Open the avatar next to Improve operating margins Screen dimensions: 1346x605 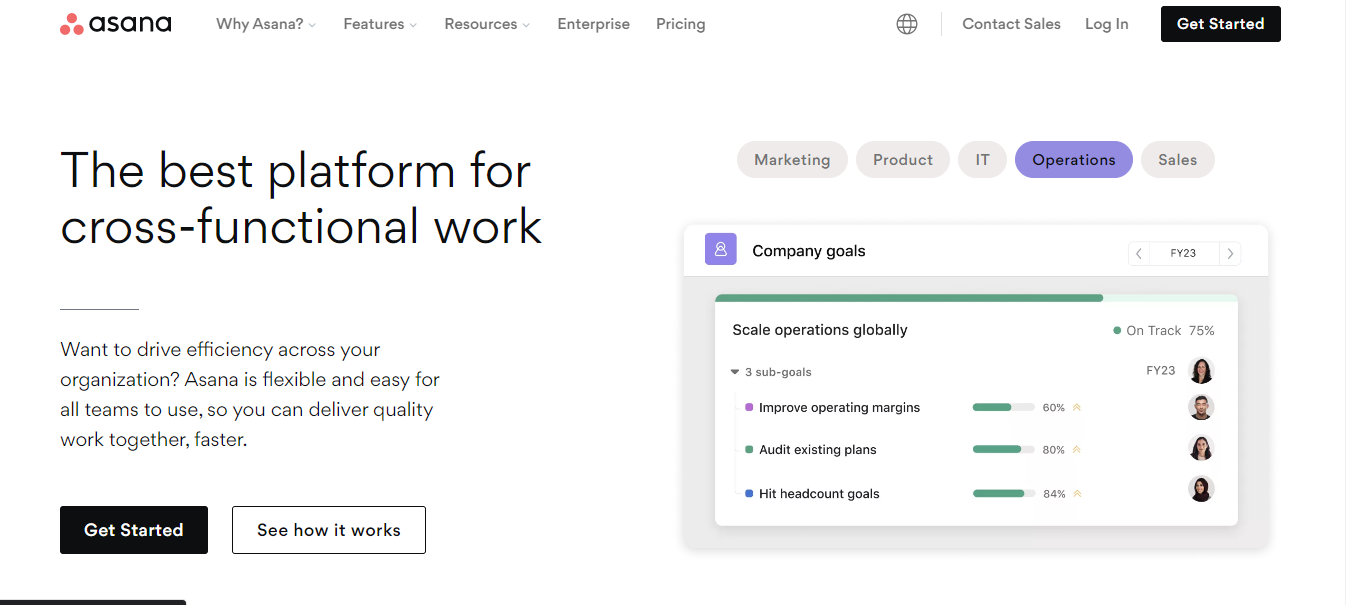click(1201, 407)
